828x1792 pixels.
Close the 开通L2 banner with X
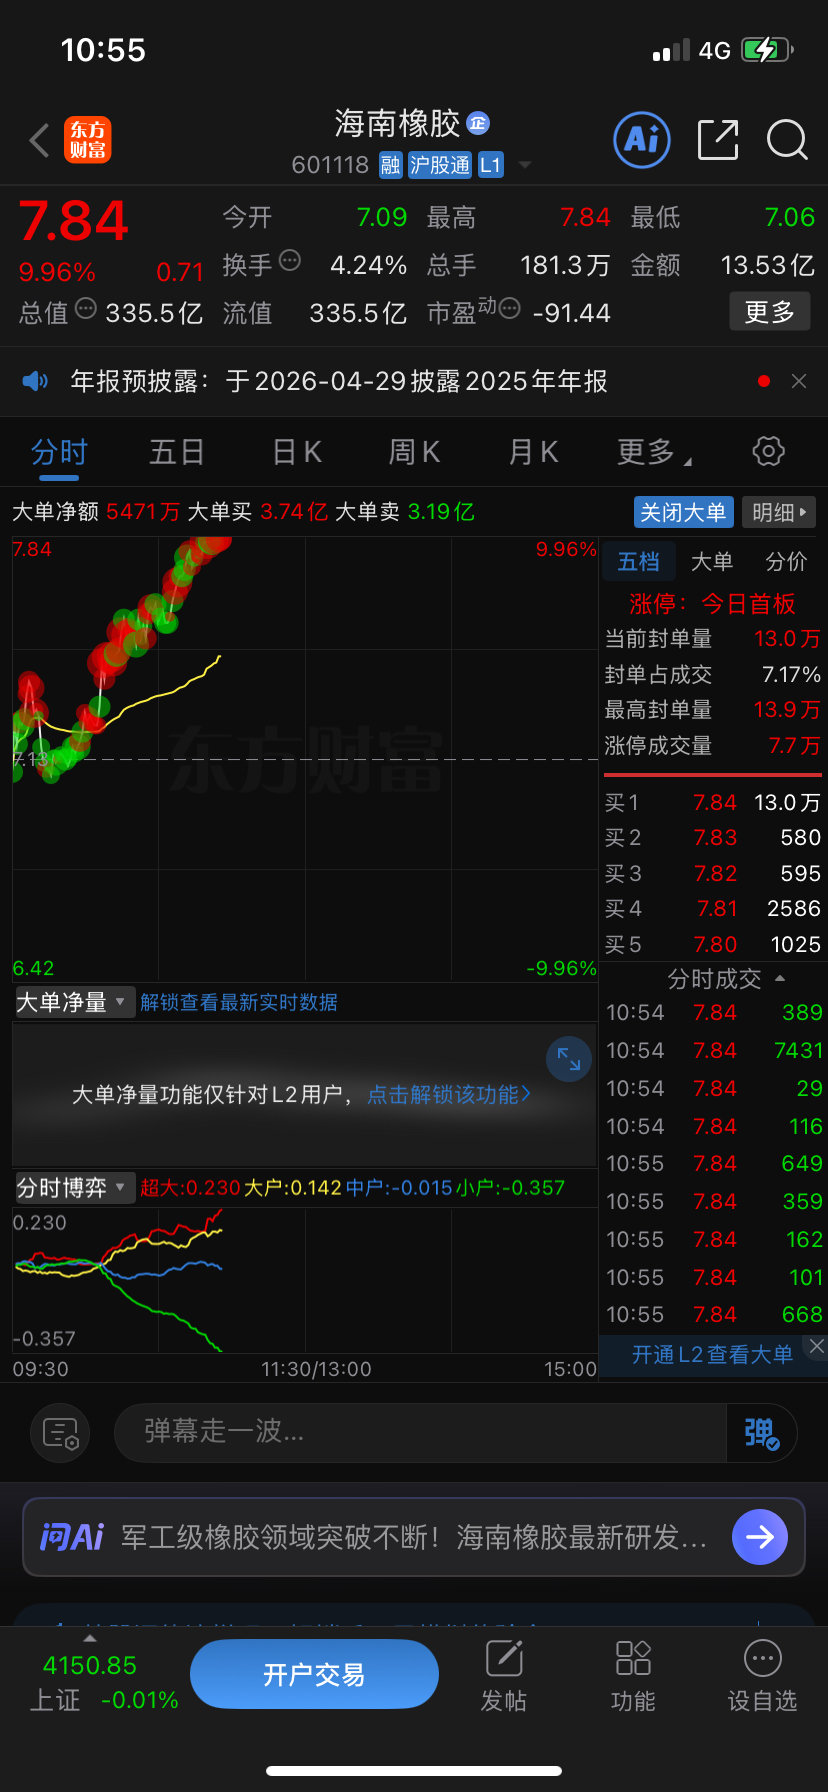pos(816,1346)
